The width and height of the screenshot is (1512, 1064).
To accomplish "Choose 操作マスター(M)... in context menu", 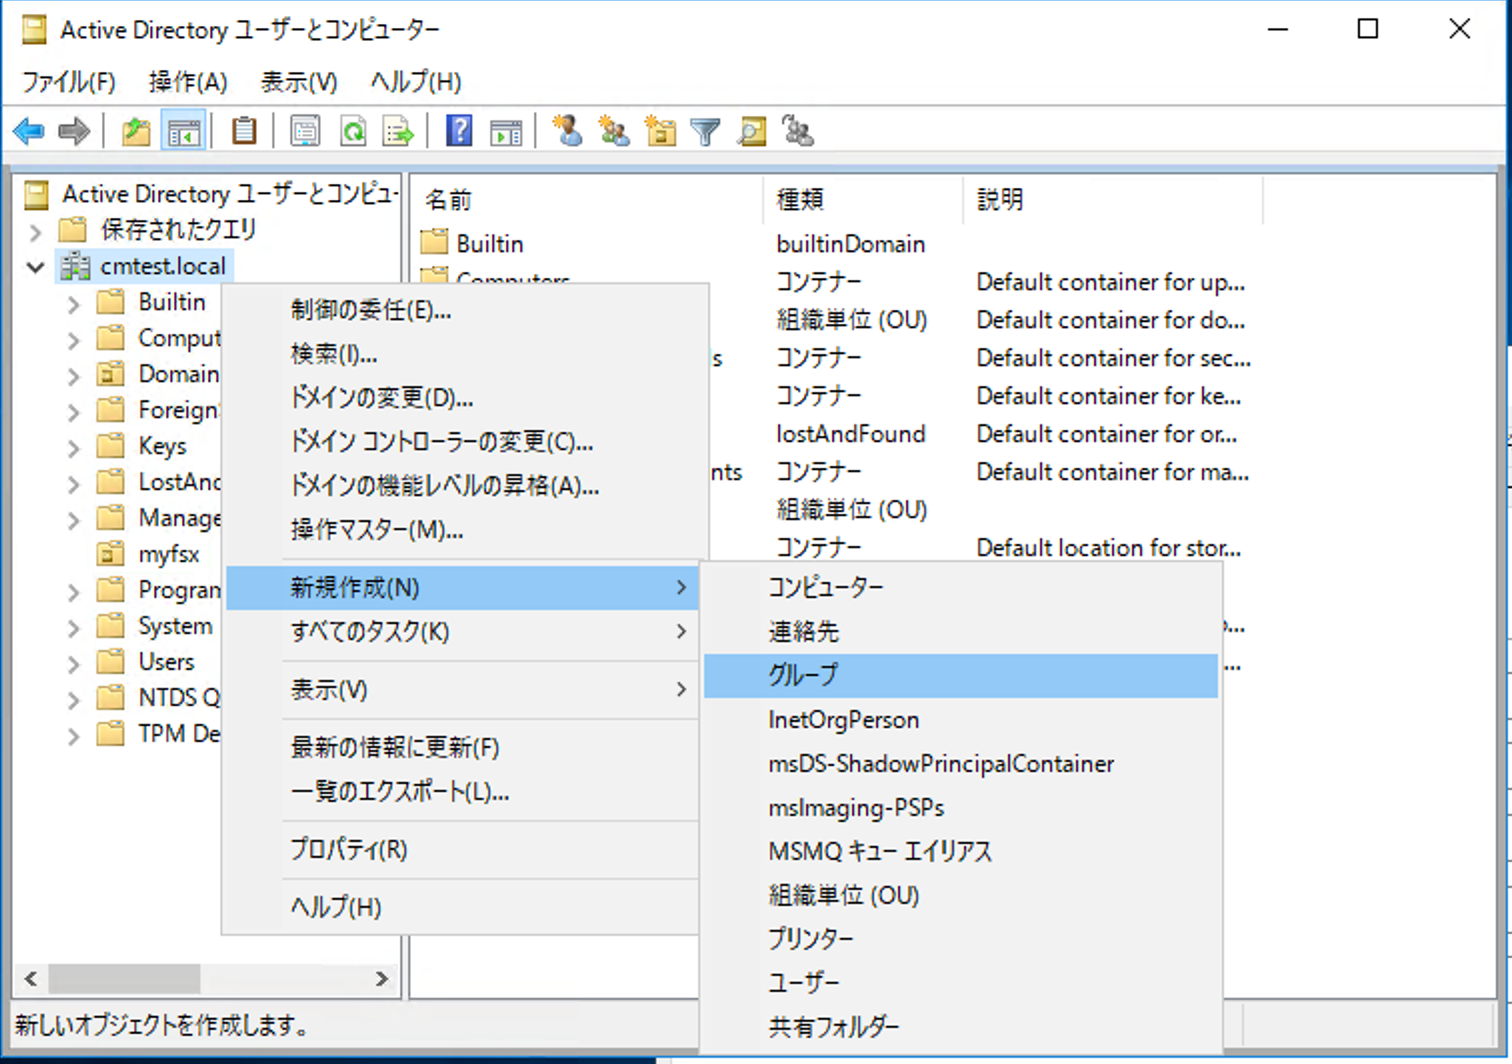I will [462, 530].
